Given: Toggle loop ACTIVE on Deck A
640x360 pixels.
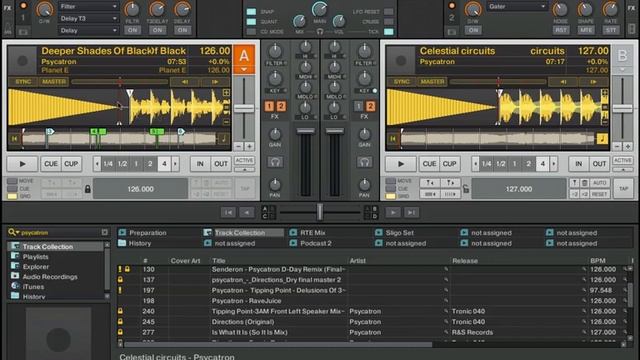Looking at the screenshot, I should click(244, 160).
